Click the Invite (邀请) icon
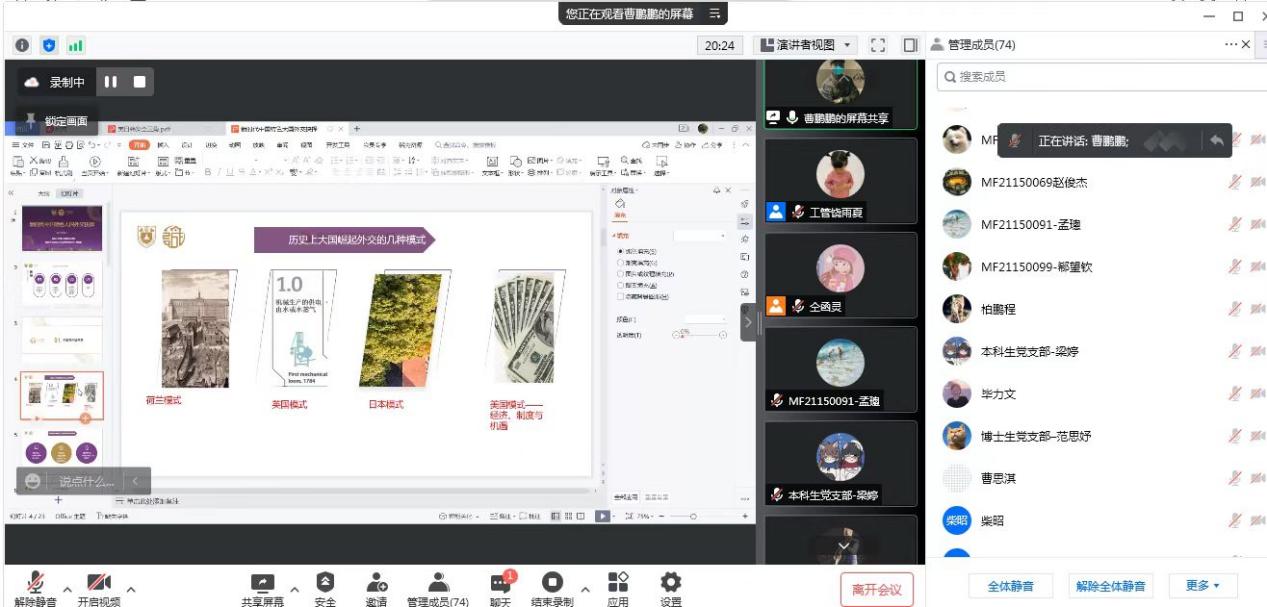This screenshot has width=1267, height=607. 376,583
